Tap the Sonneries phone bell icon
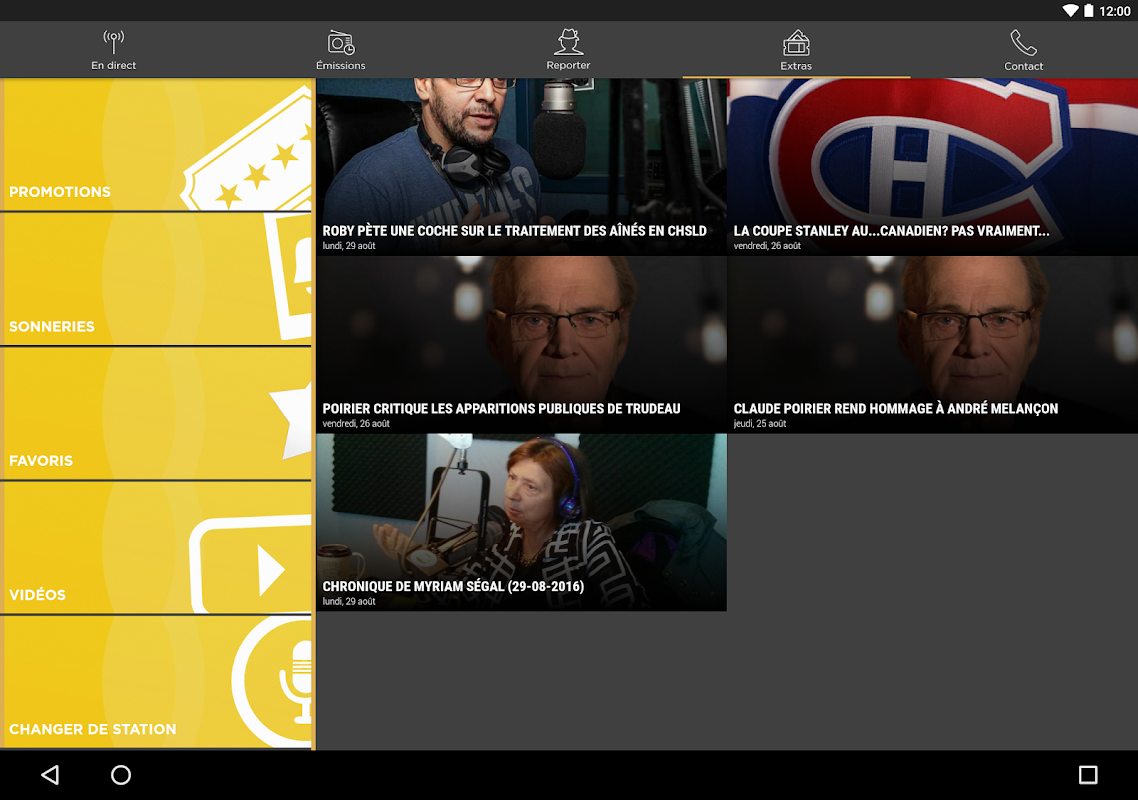 click(289, 276)
